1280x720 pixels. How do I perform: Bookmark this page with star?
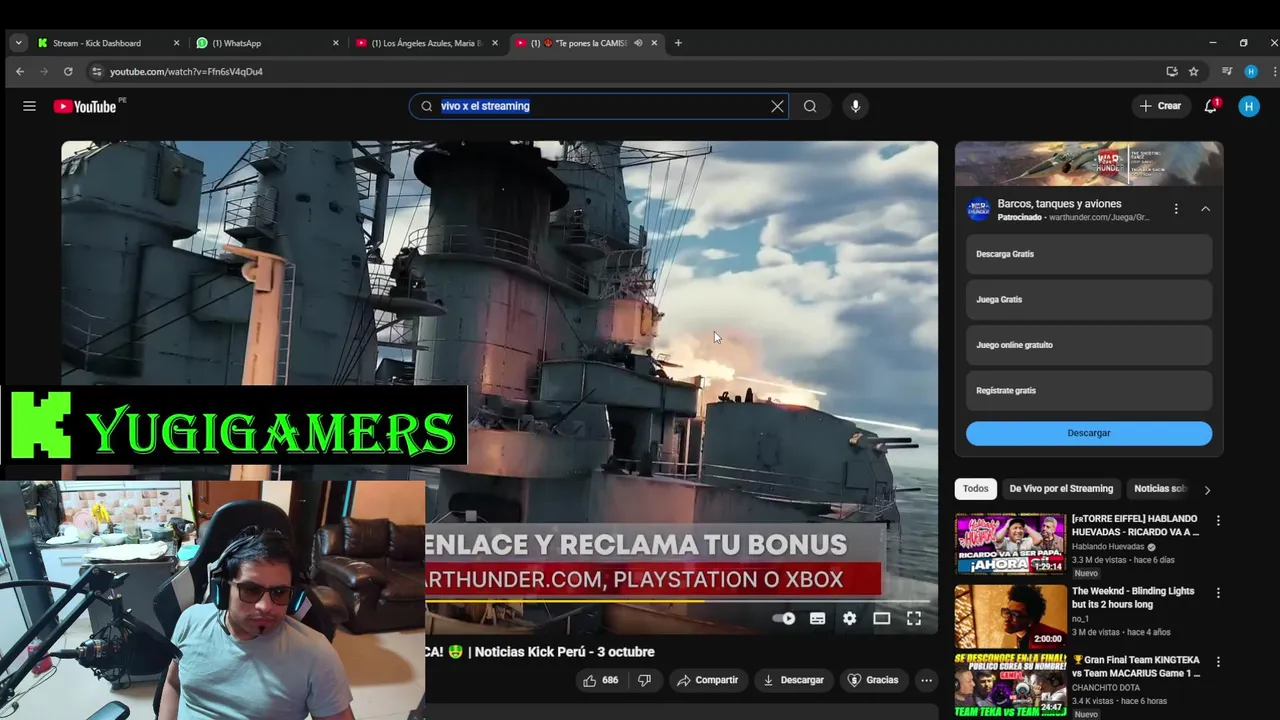1193,72
